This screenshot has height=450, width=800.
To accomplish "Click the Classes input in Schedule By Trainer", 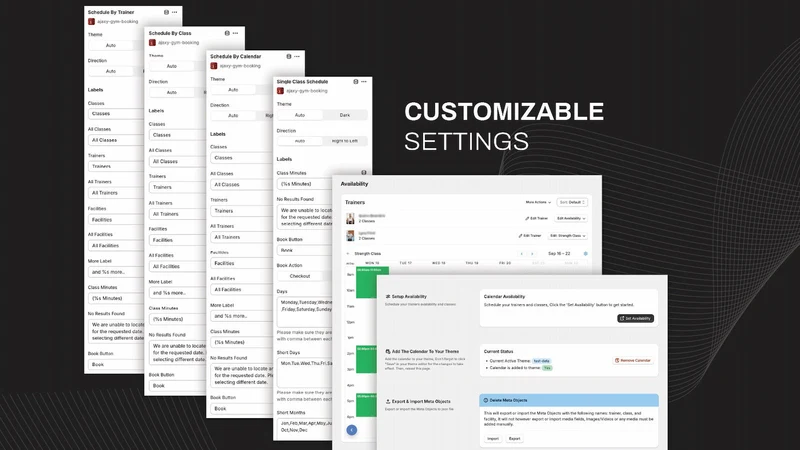I will (x=116, y=114).
